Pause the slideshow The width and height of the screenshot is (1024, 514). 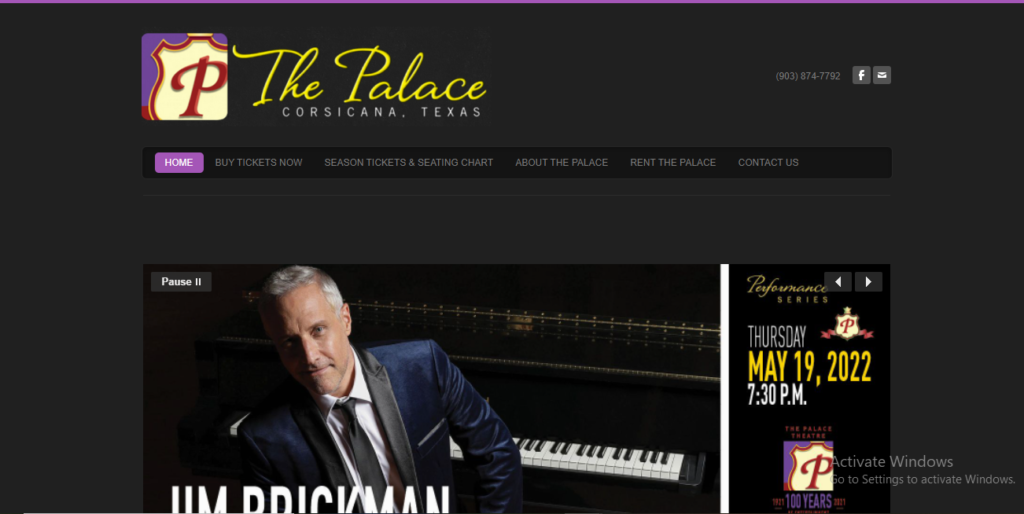click(x=181, y=281)
